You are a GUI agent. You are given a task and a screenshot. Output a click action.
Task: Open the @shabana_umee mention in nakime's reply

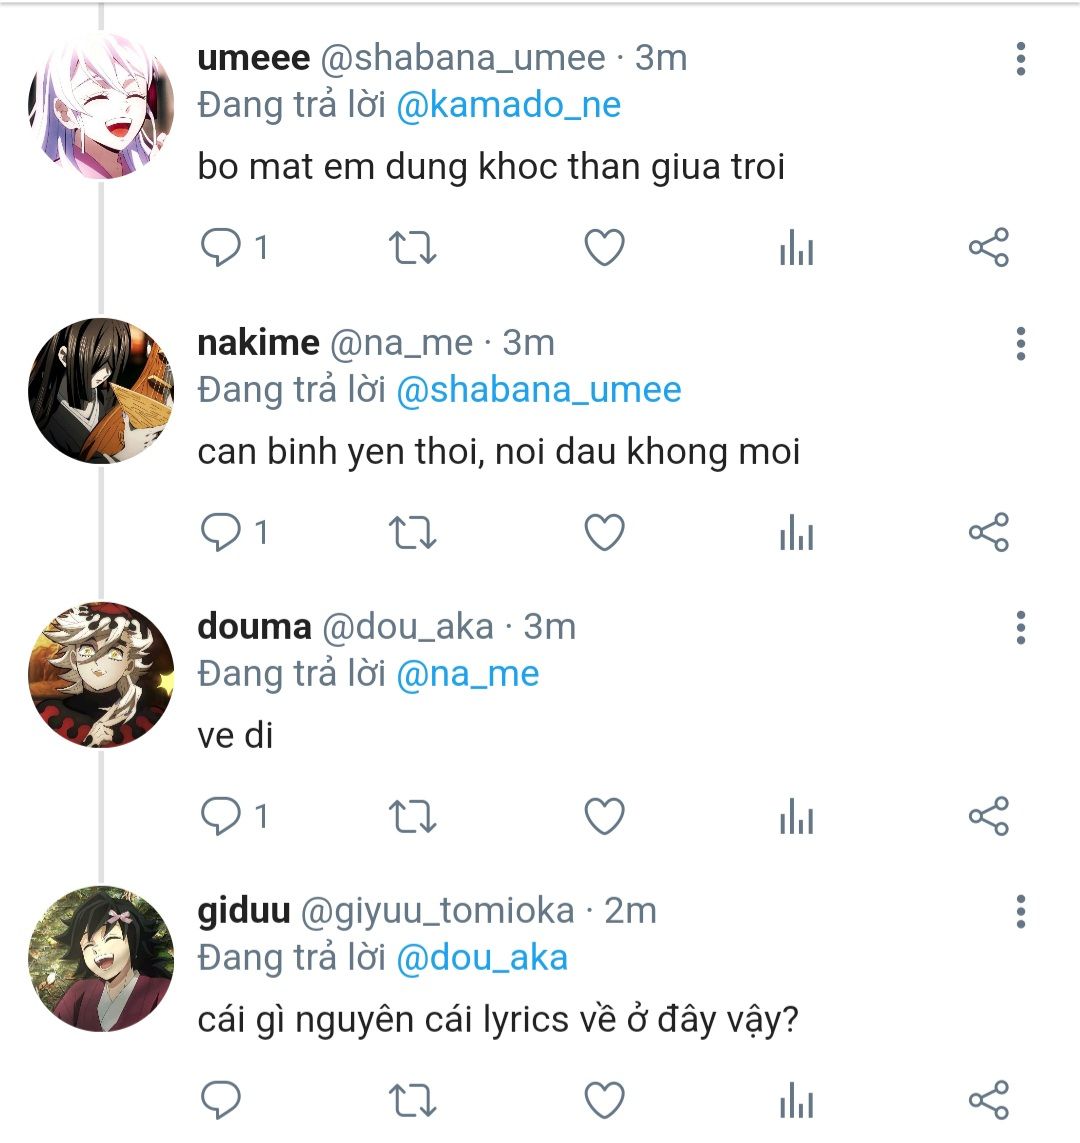[x=538, y=389]
